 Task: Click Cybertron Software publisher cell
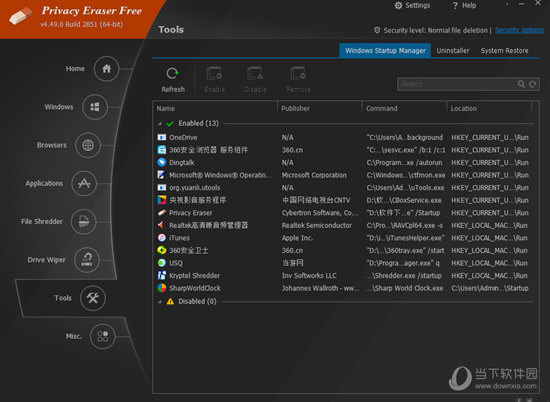320,213
